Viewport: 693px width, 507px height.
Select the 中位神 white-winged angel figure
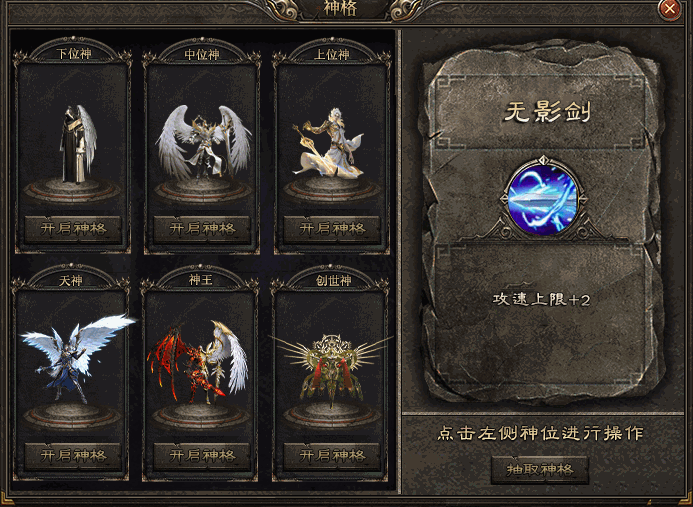pos(203,141)
